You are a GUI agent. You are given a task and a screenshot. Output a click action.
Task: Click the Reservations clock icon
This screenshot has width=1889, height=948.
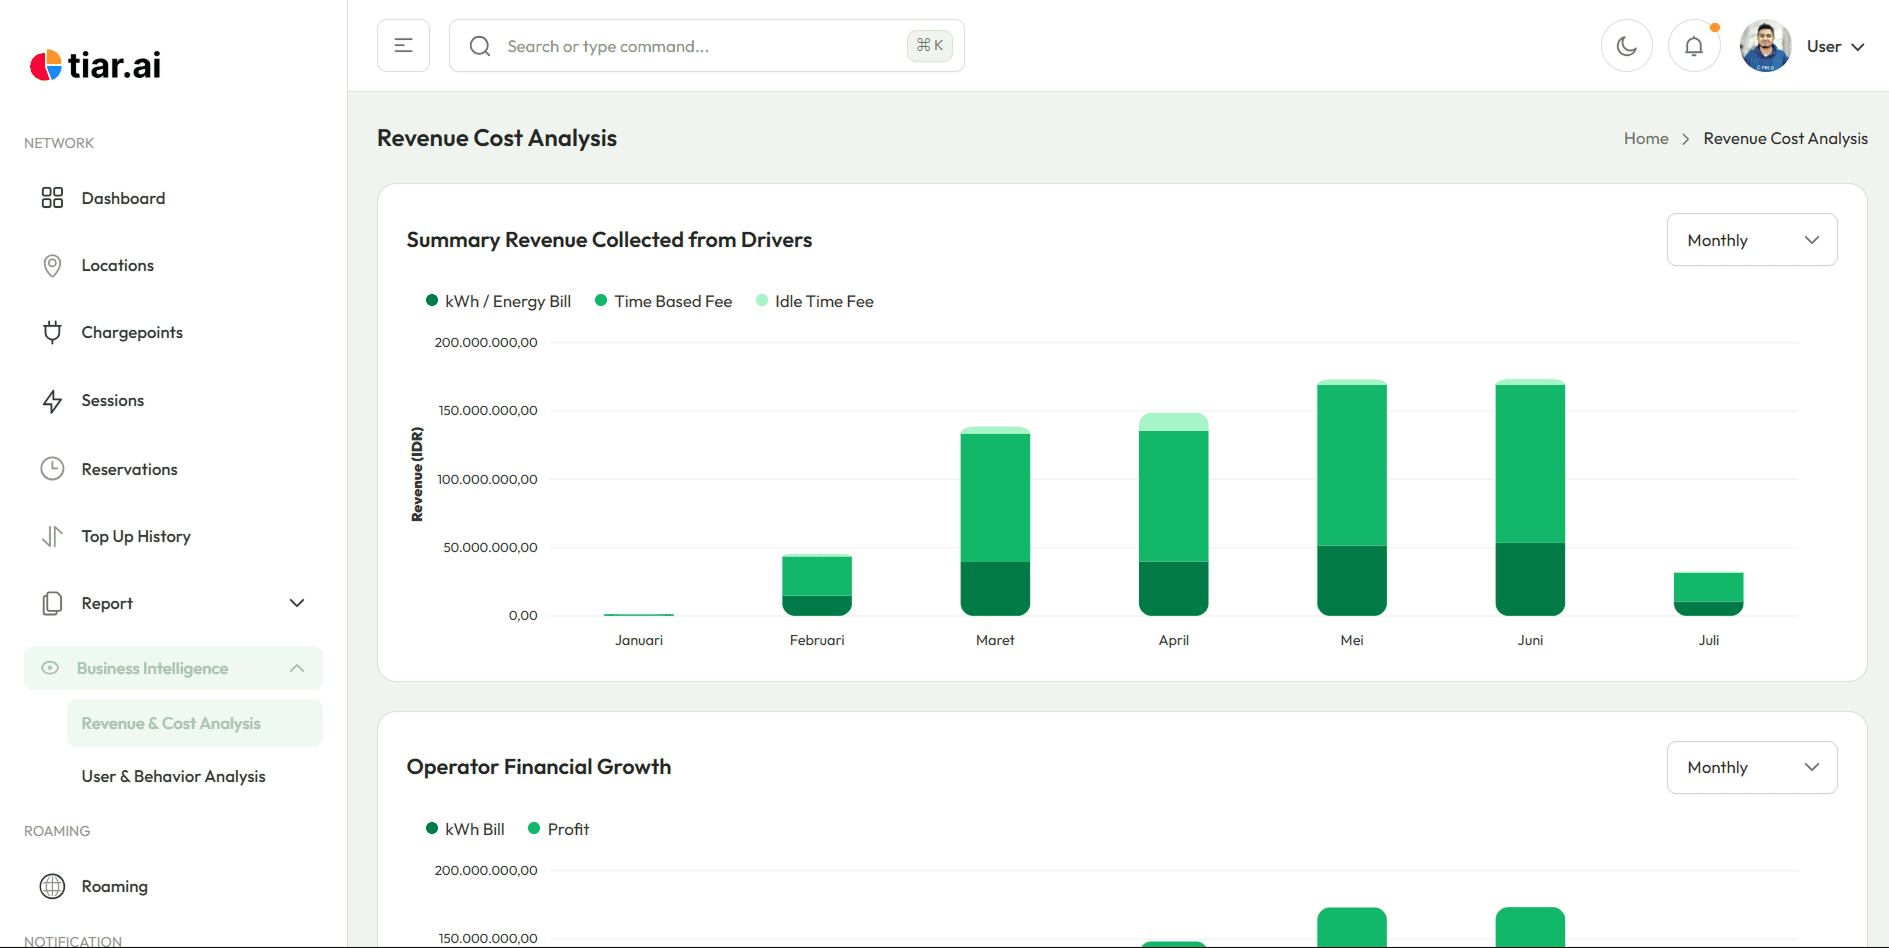[52, 469]
